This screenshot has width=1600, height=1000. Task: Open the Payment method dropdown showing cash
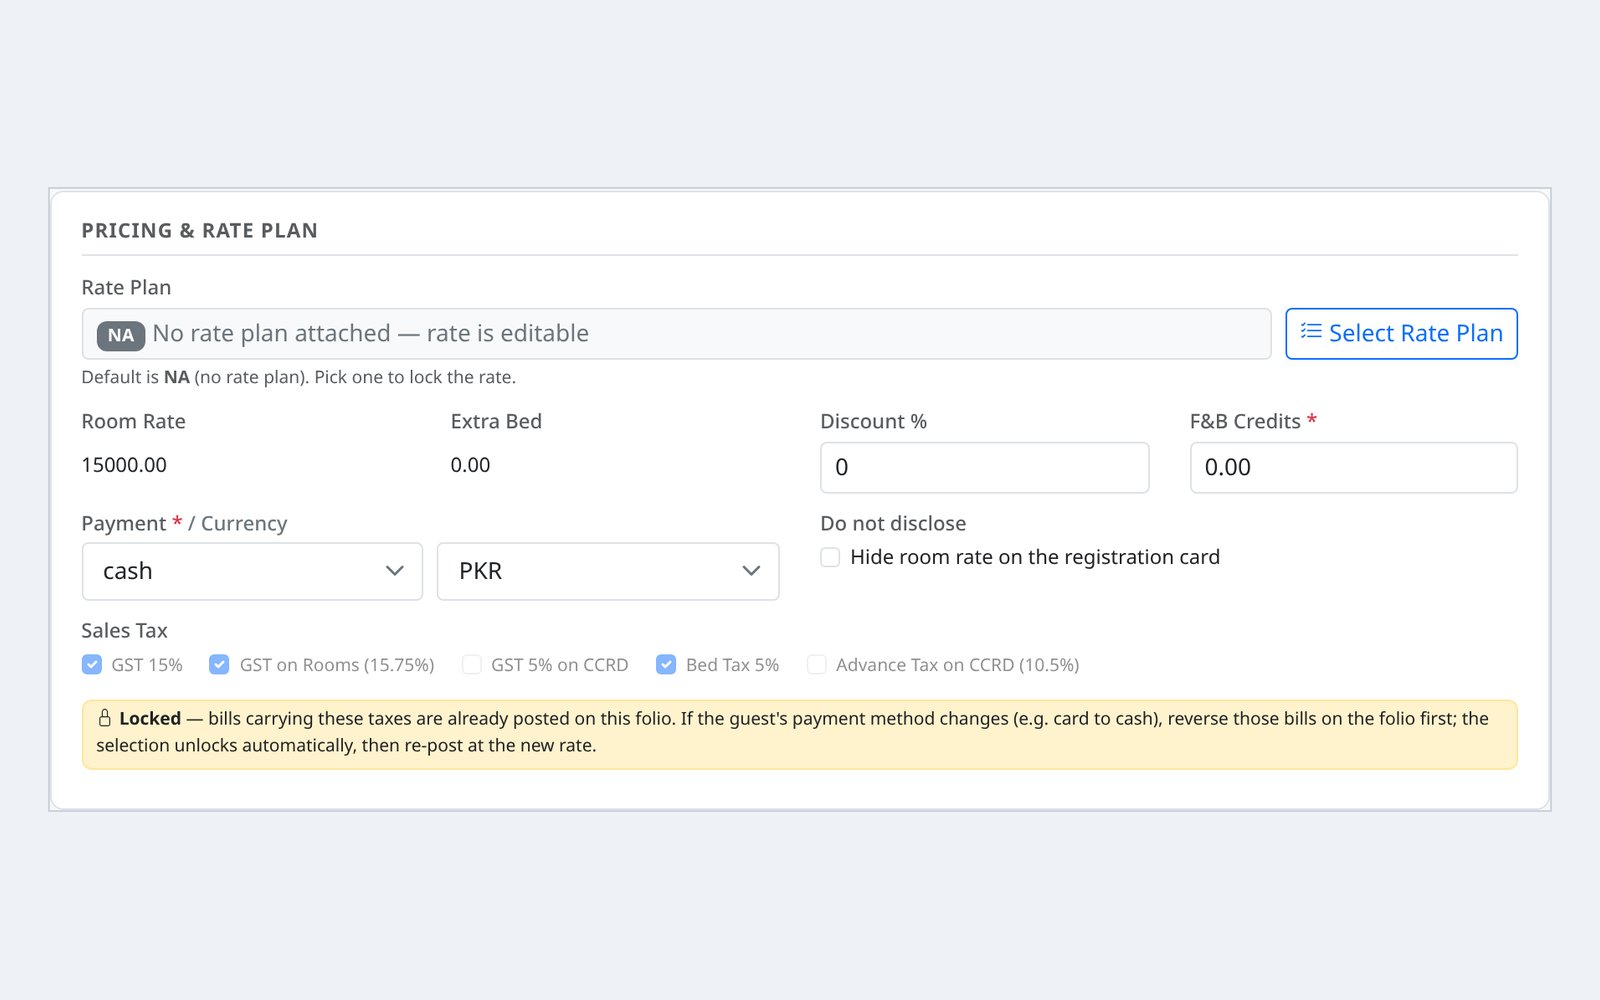[252, 571]
